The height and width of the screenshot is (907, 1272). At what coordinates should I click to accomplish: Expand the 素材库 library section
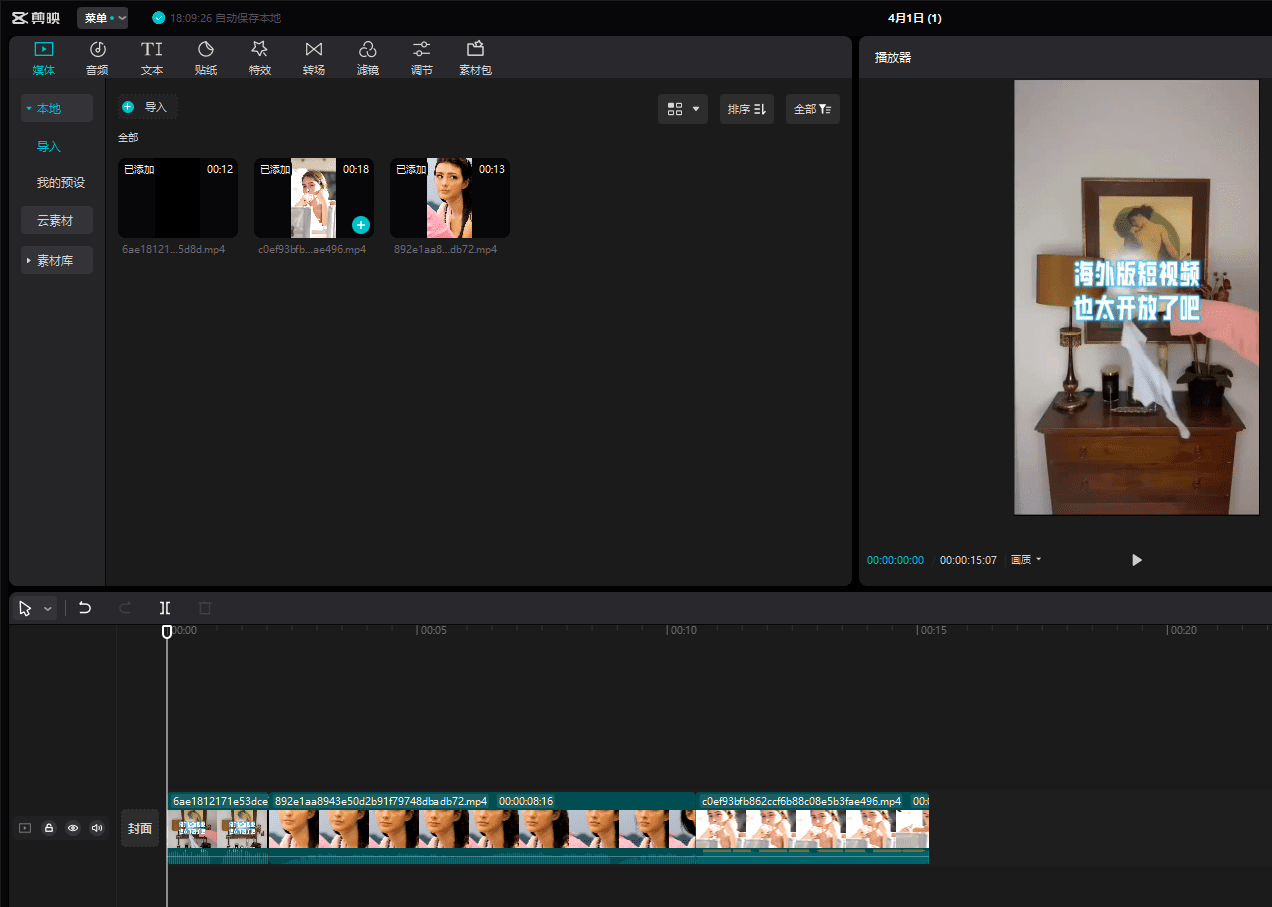pos(56,261)
